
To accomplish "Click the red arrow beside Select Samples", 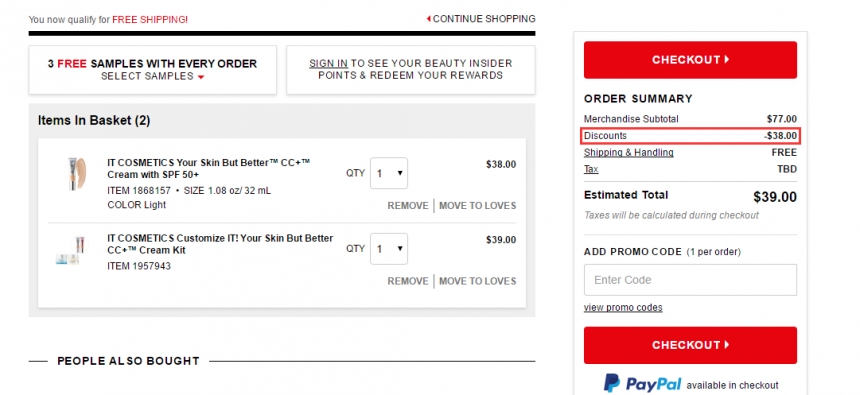I will [201, 77].
